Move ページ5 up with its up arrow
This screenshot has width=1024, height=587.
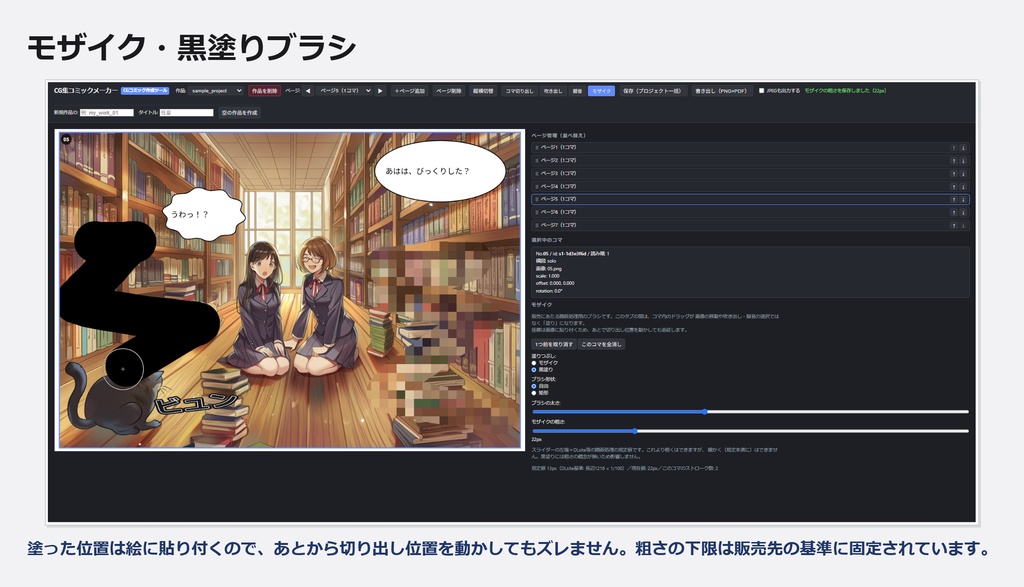pos(953,200)
